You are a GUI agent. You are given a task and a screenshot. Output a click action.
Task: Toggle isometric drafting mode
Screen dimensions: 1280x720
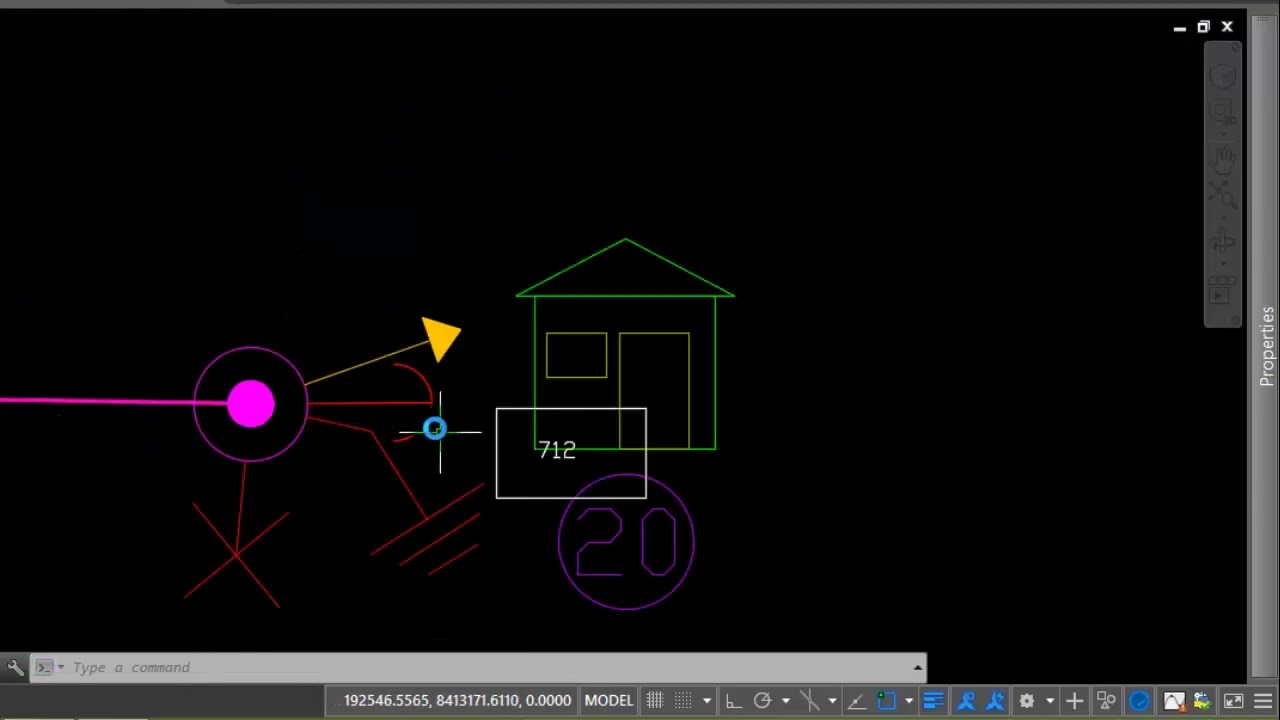click(x=810, y=701)
